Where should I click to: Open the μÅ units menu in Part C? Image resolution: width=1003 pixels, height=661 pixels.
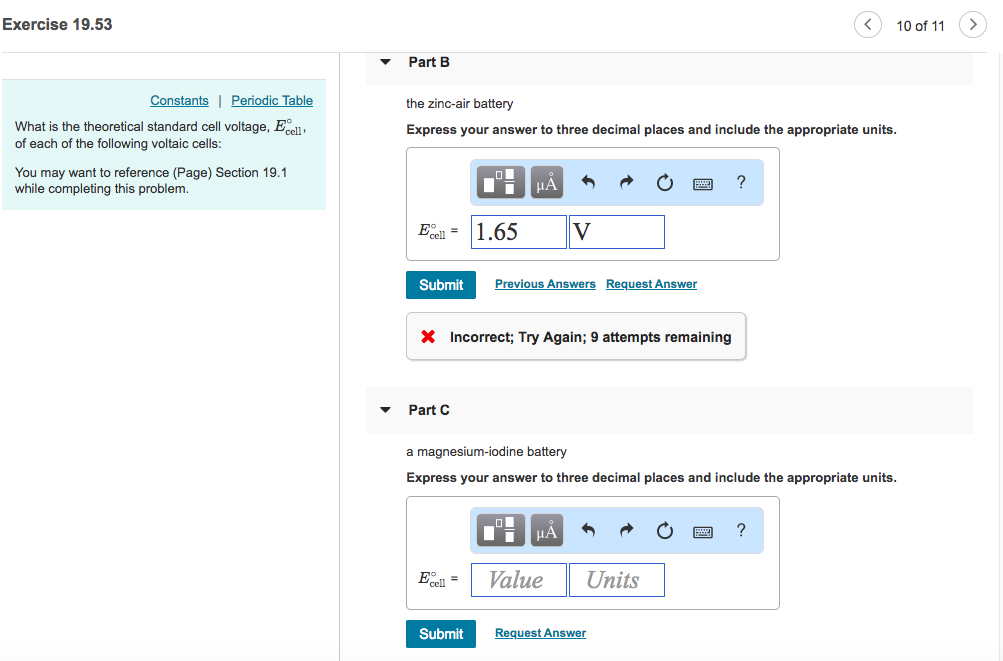pyautogui.click(x=546, y=530)
